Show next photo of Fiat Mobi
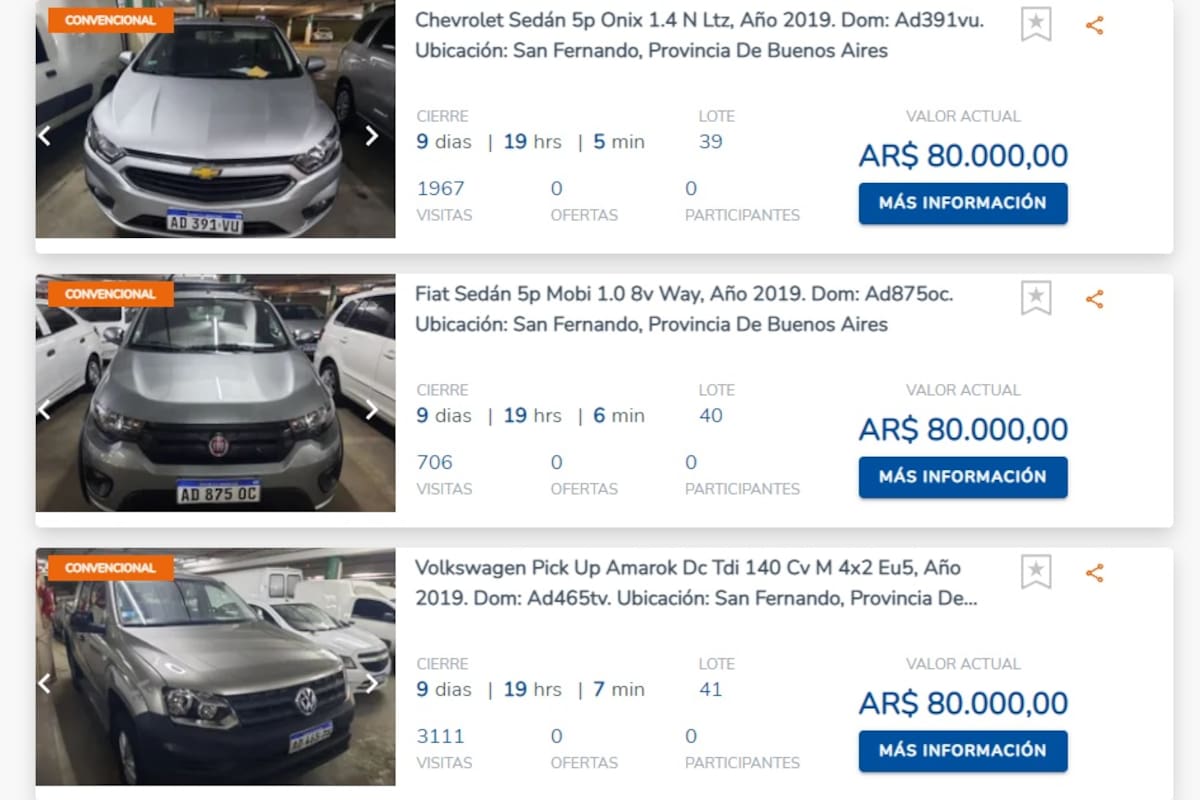Screen dimensions: 1200x800 [371, 410]
